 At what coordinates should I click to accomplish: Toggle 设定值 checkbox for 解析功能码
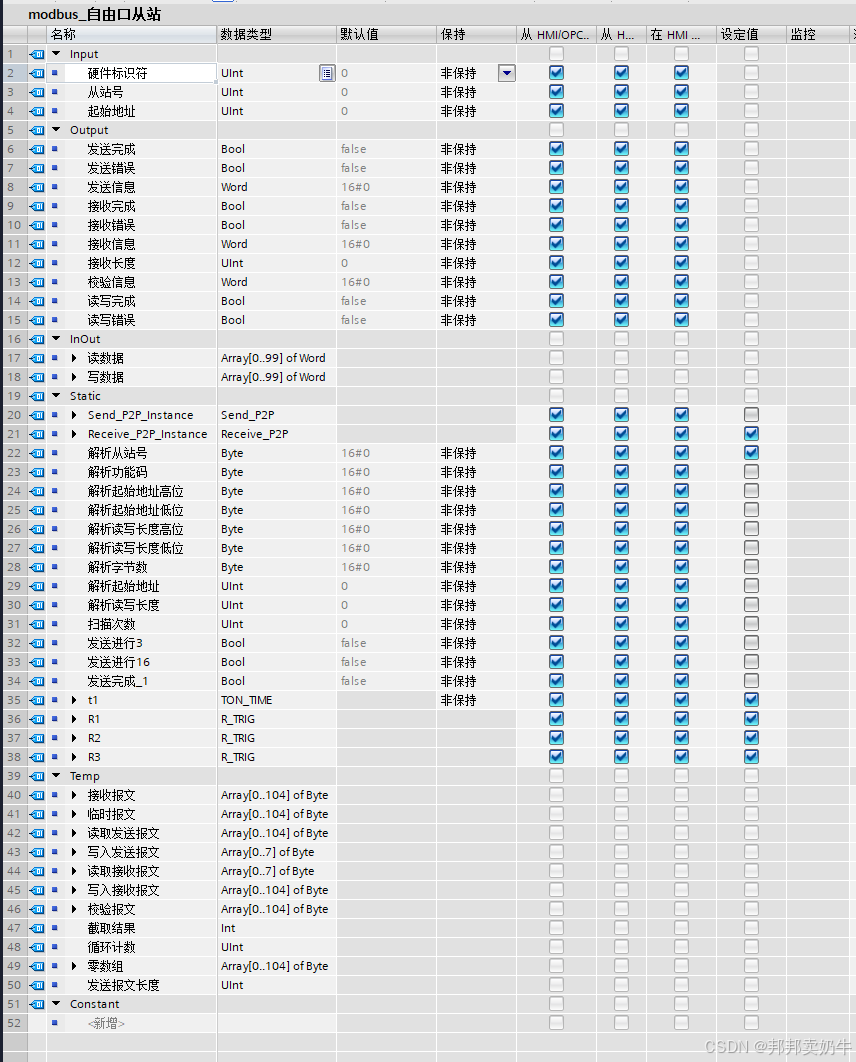click(751, 471)
